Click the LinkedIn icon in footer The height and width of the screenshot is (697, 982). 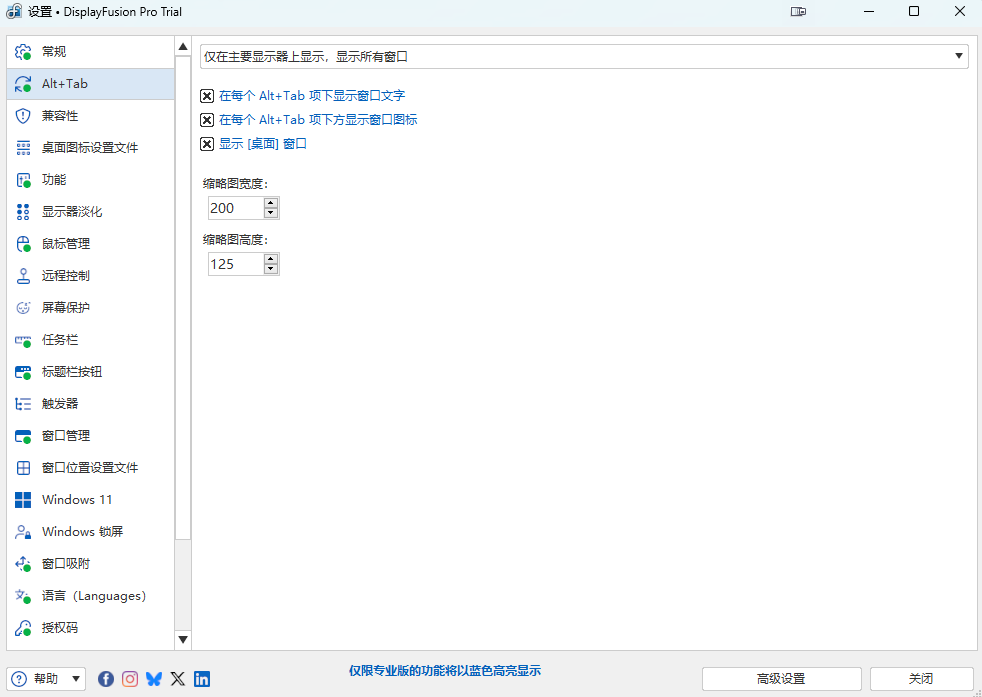click(x=202, y=679)
